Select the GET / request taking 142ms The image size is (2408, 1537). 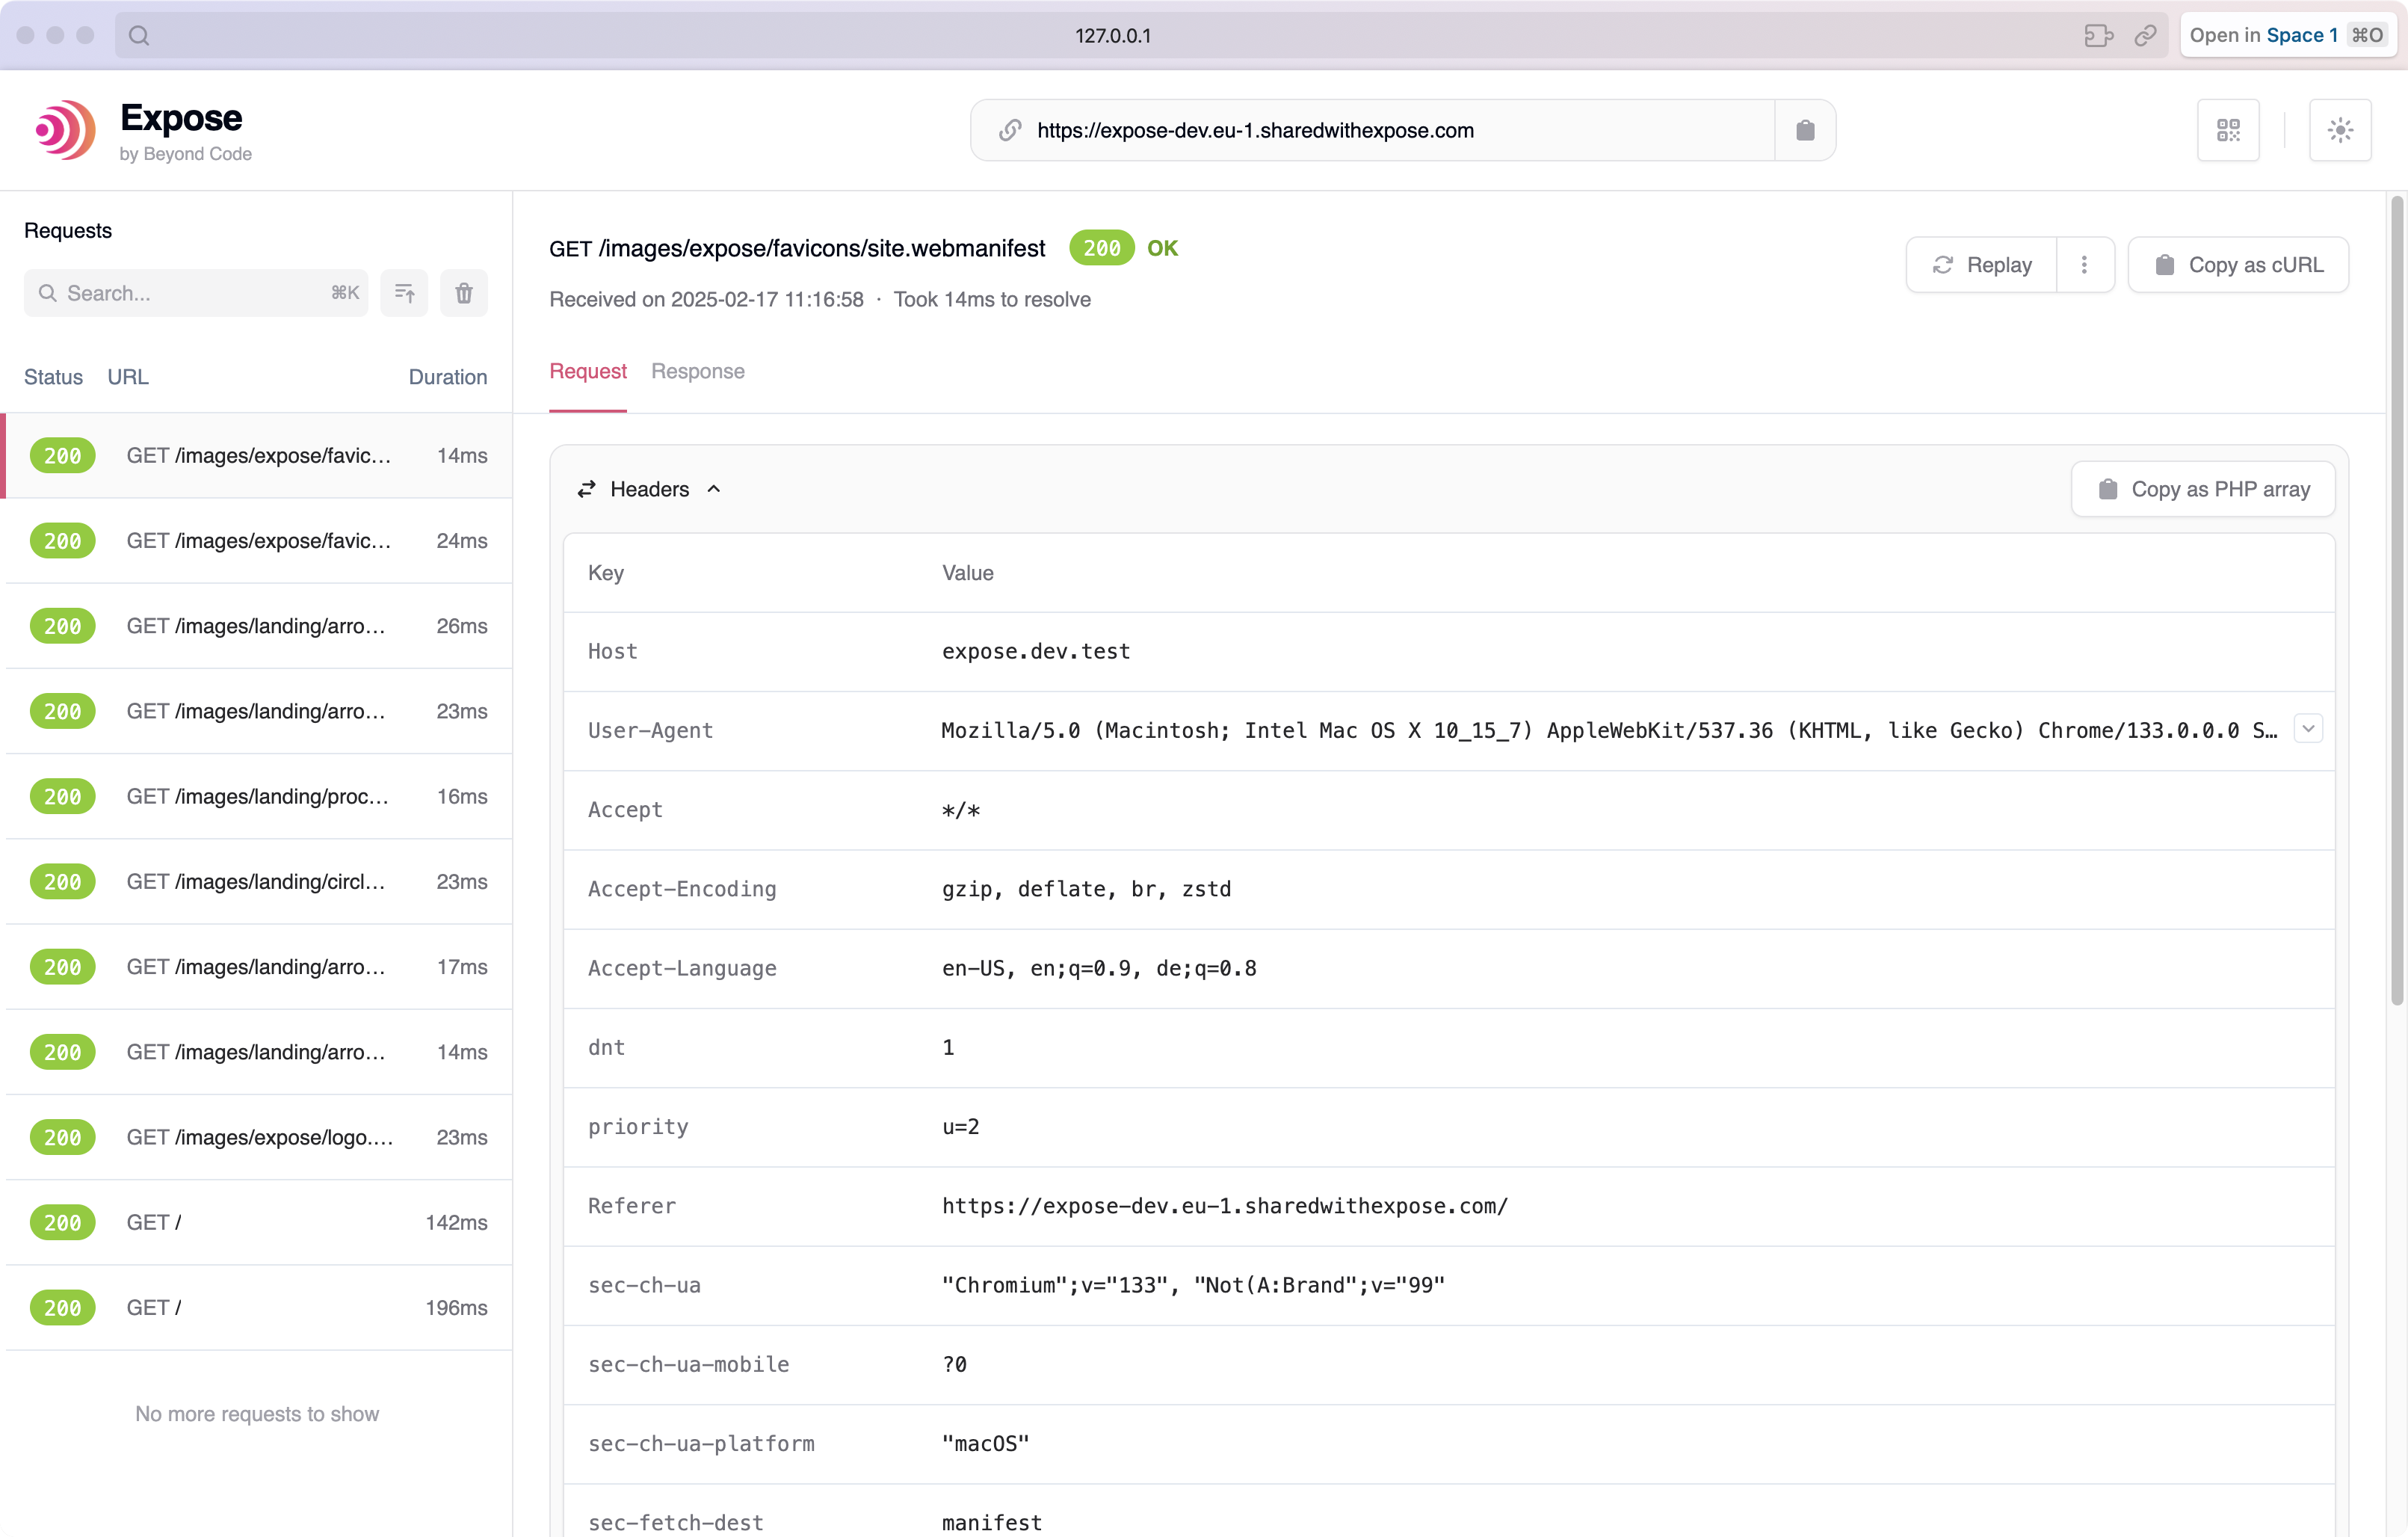click(258, 1222)
